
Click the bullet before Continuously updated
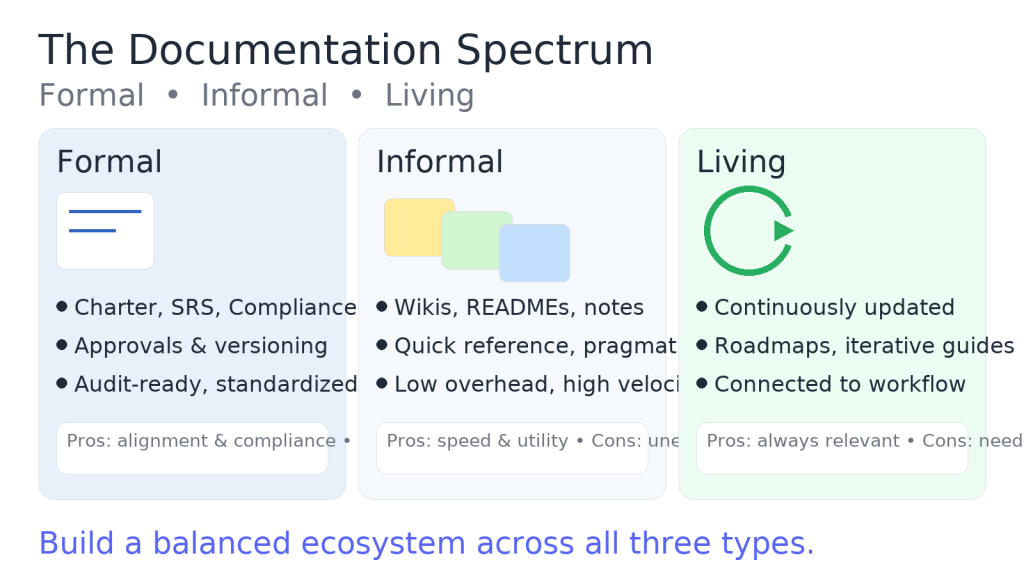702,307
